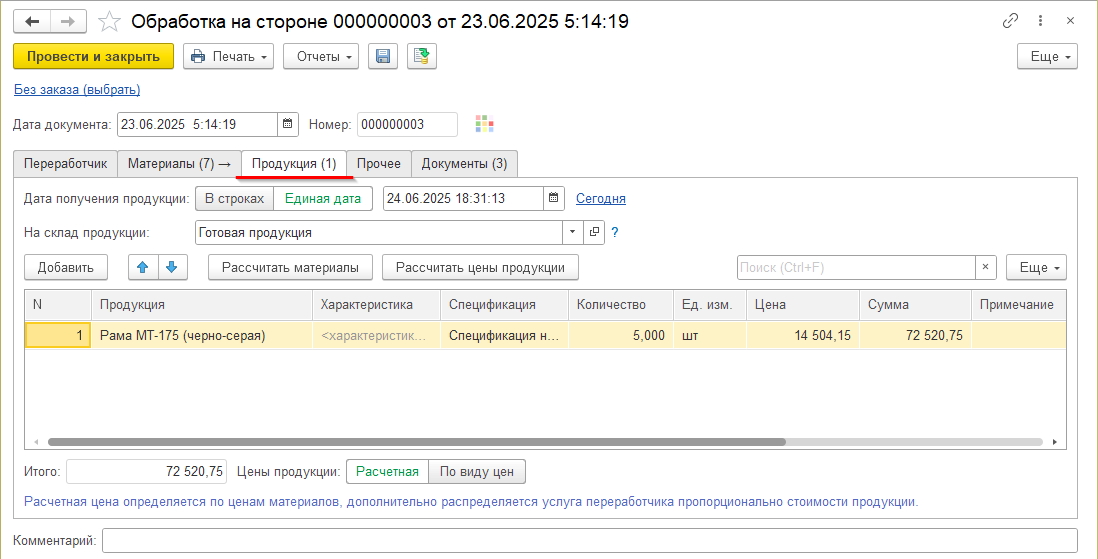Viewport: 1098px width, 559px height.
Task: Click Рассчитать цены продукции button
Action: [x=480, y=267]
